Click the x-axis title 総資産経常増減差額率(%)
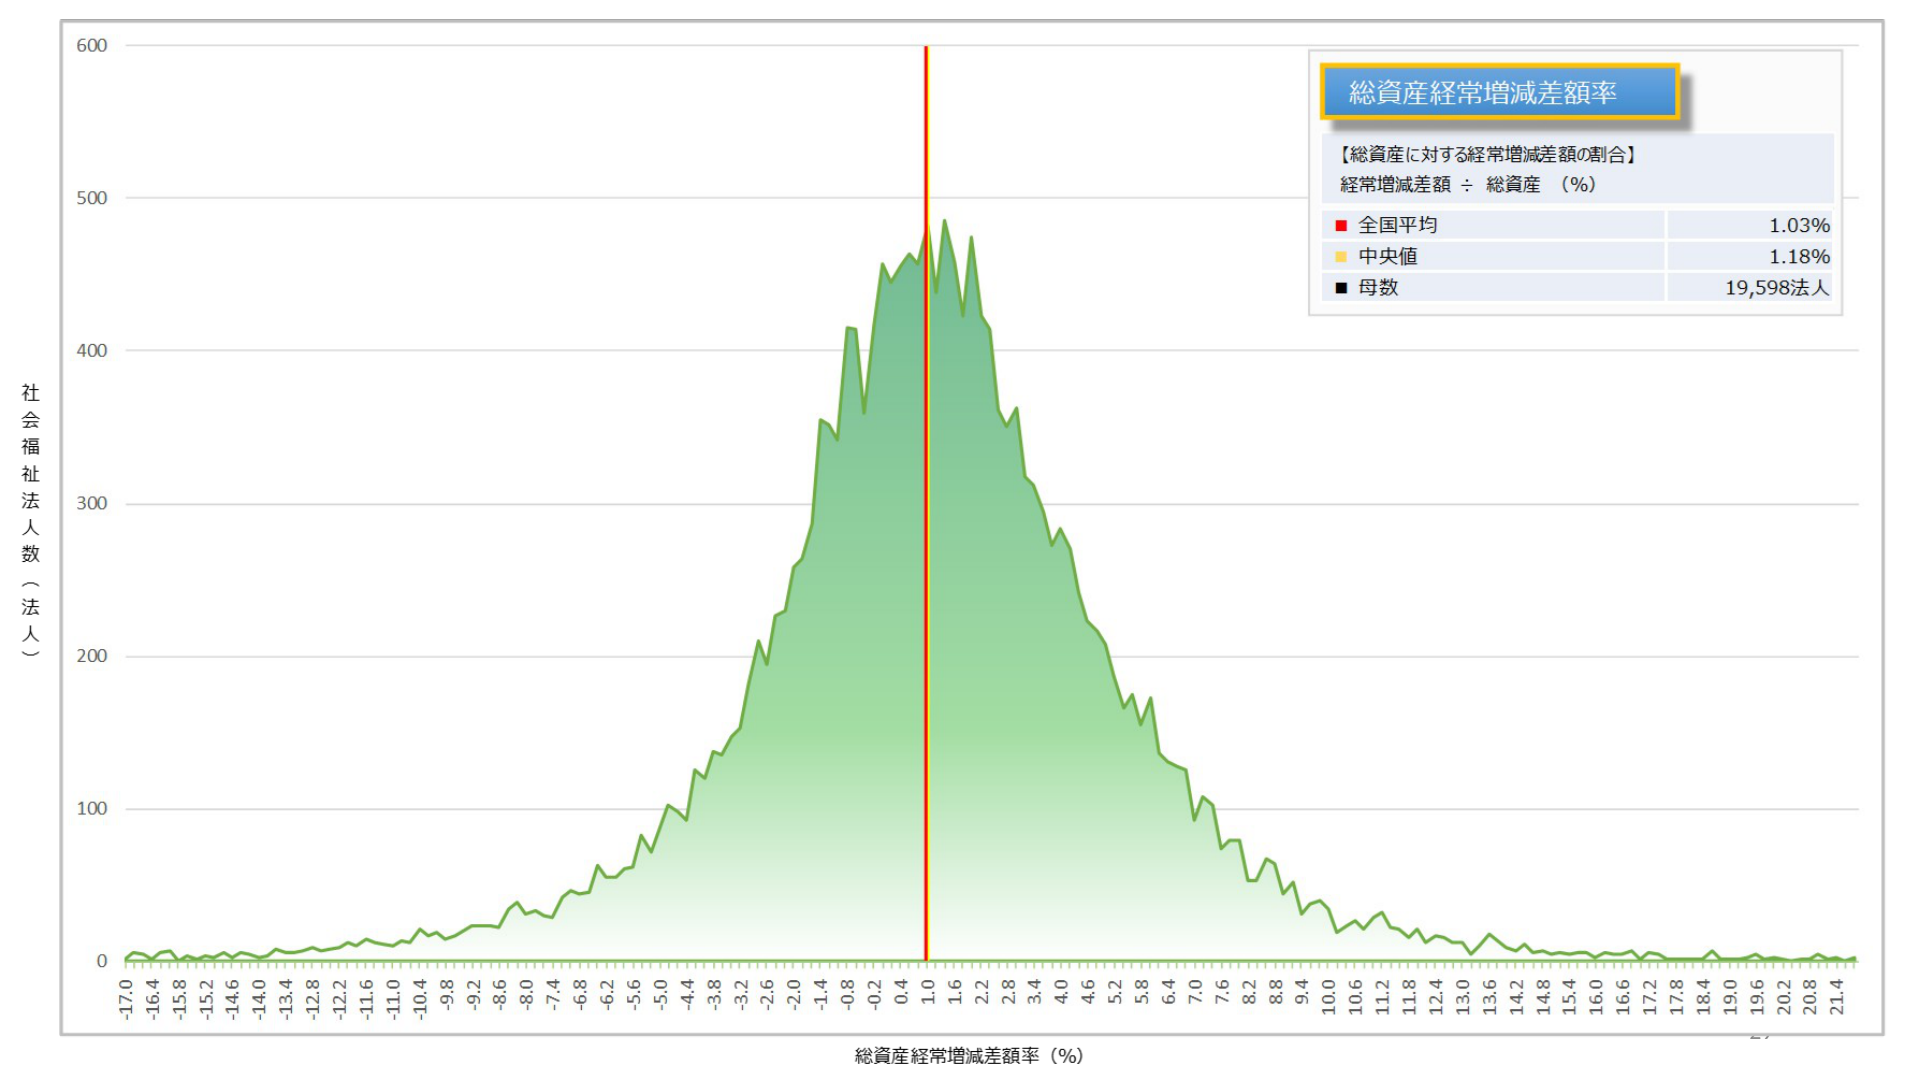Screen dimensions: 1921x1080 point(968,1056)
